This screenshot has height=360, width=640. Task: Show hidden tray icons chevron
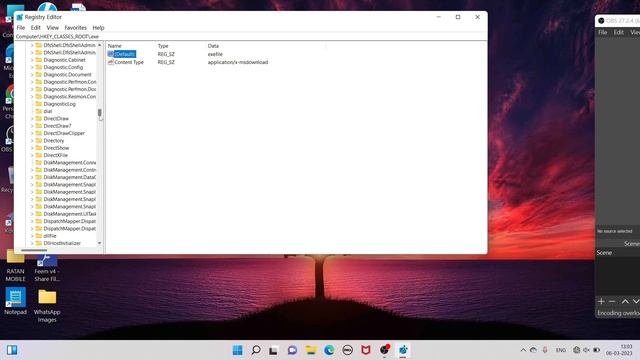click(523, 350)
